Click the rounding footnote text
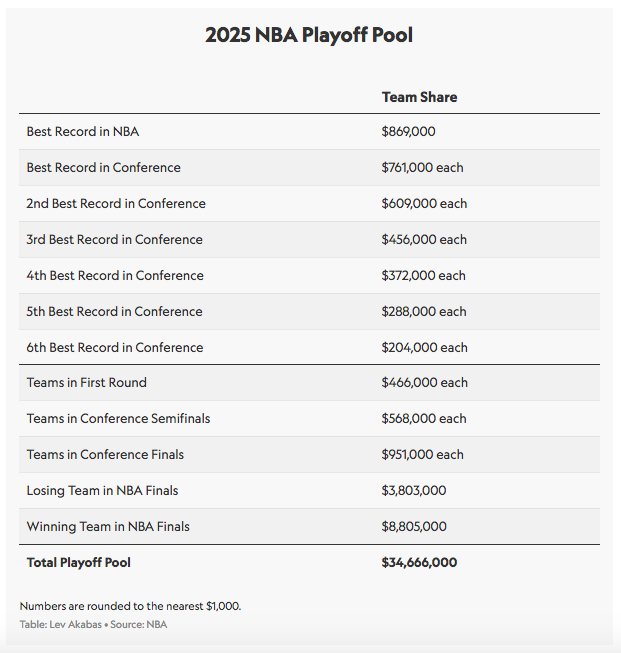The height and width of the screenshot is (653, 621). point(130,605)
